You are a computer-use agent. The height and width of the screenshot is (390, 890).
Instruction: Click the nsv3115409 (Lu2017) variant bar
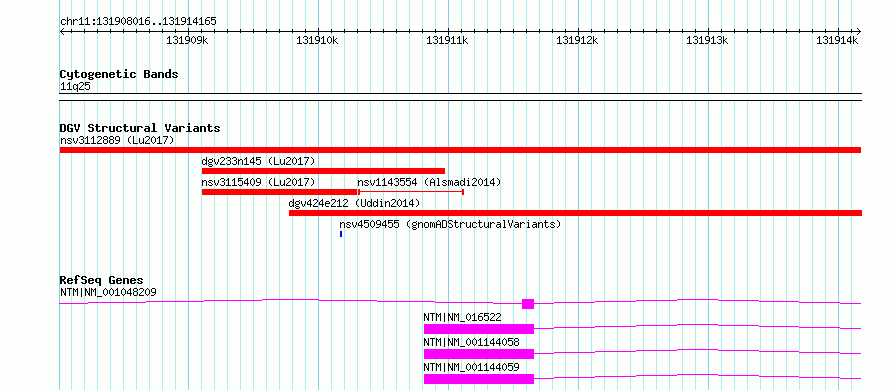point(279,192)
